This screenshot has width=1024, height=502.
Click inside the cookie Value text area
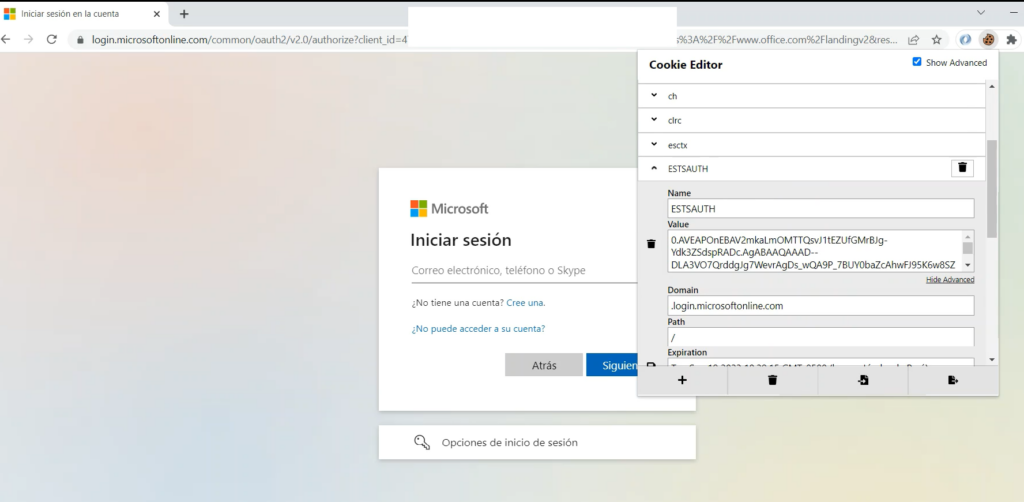pos(814,251)
